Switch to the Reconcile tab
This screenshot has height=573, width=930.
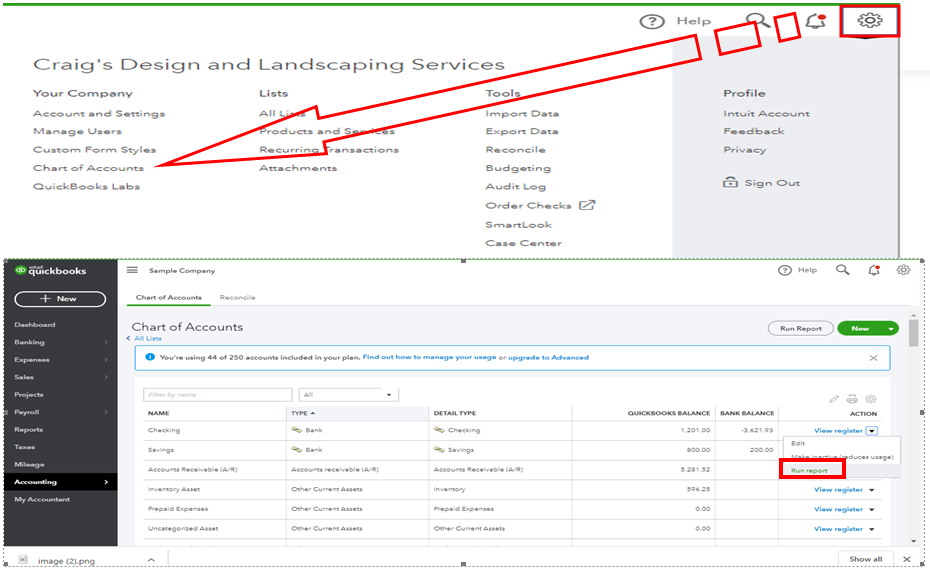237,298
